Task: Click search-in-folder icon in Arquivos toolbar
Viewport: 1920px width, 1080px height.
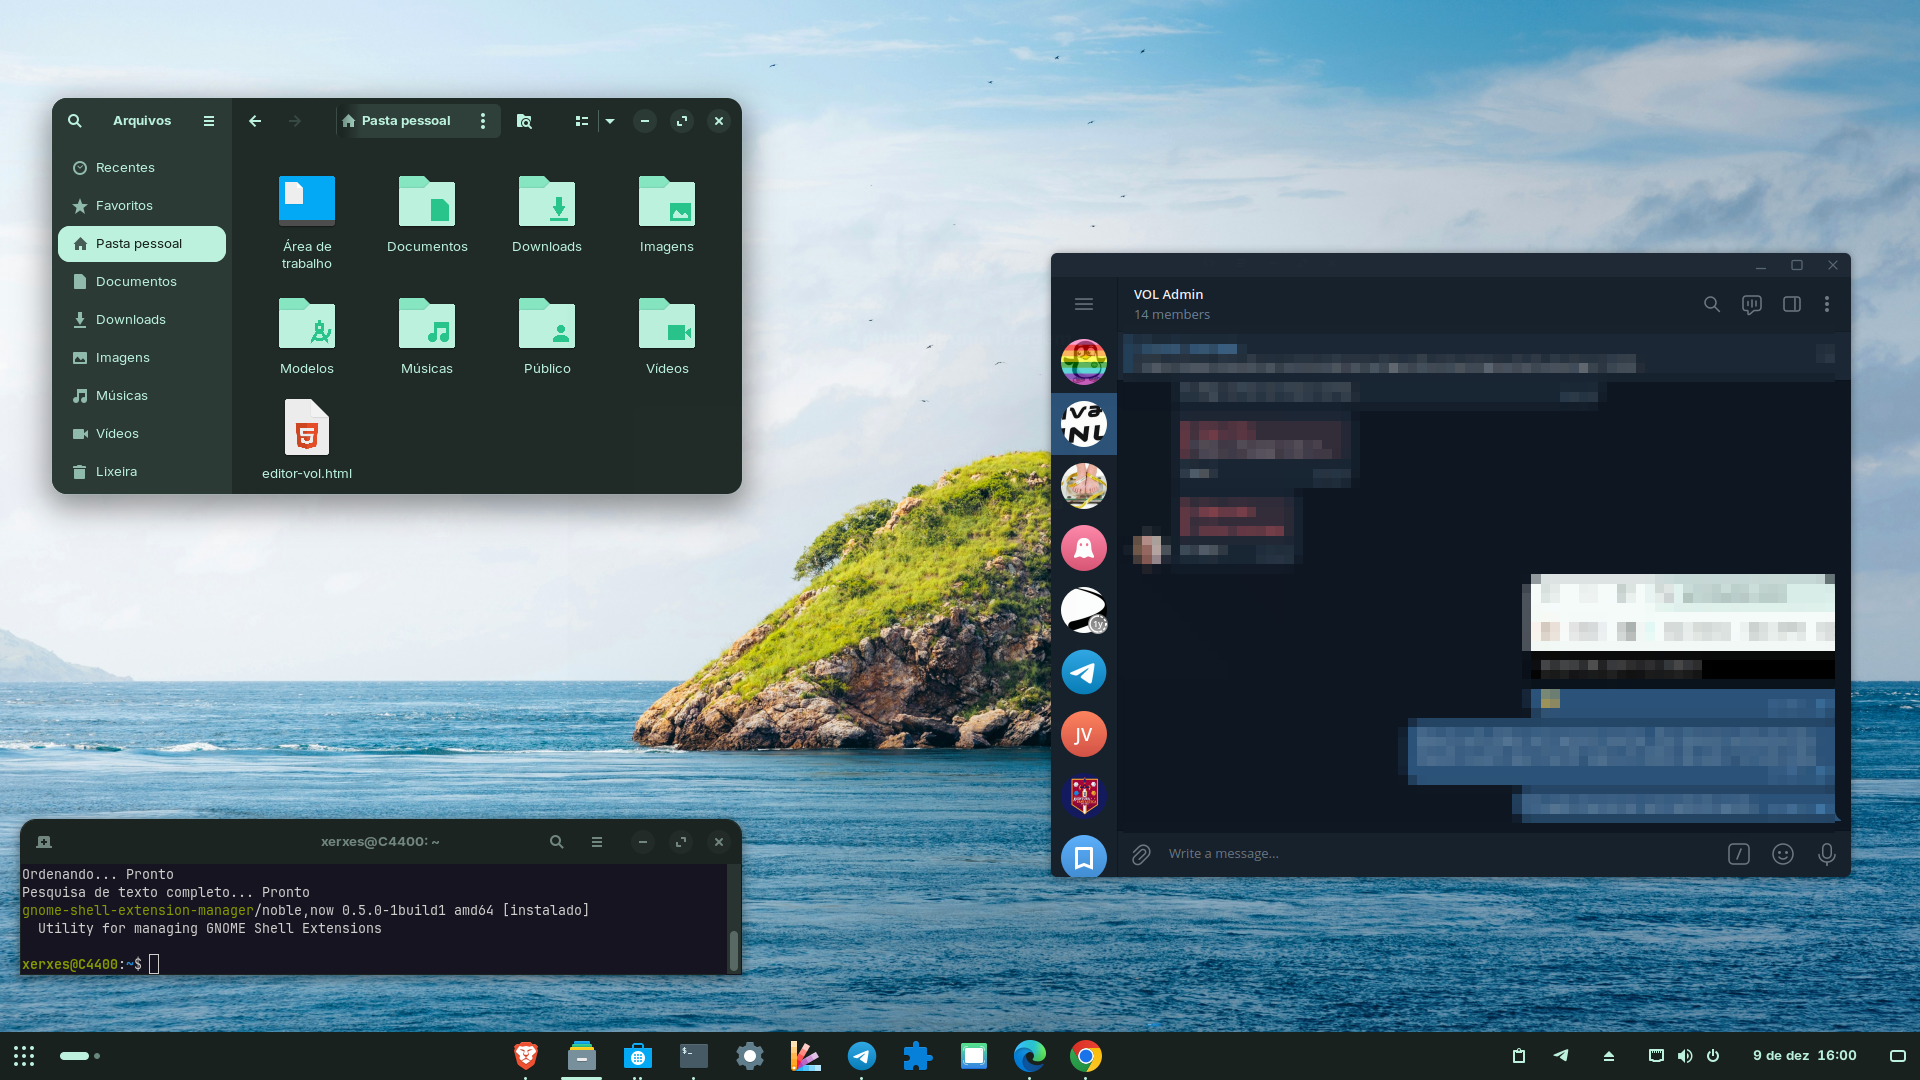Action: pos(524,121)
